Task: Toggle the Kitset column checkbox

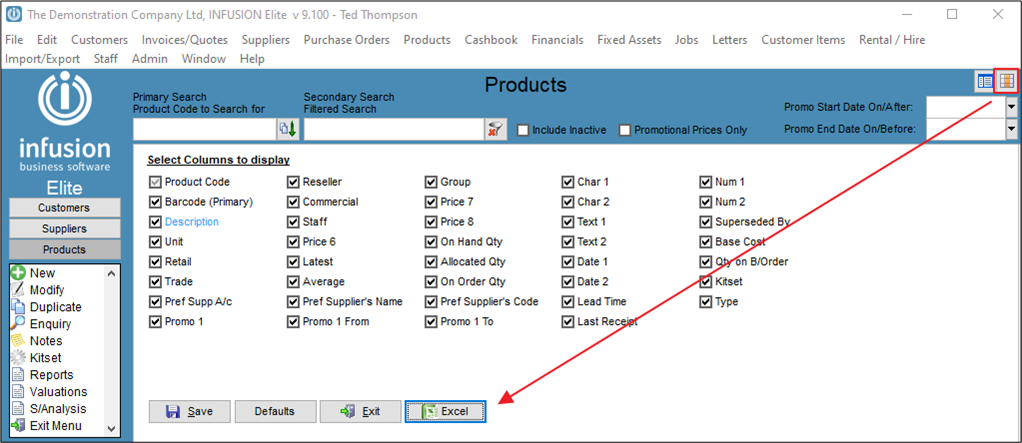Action: coord(705,282)
